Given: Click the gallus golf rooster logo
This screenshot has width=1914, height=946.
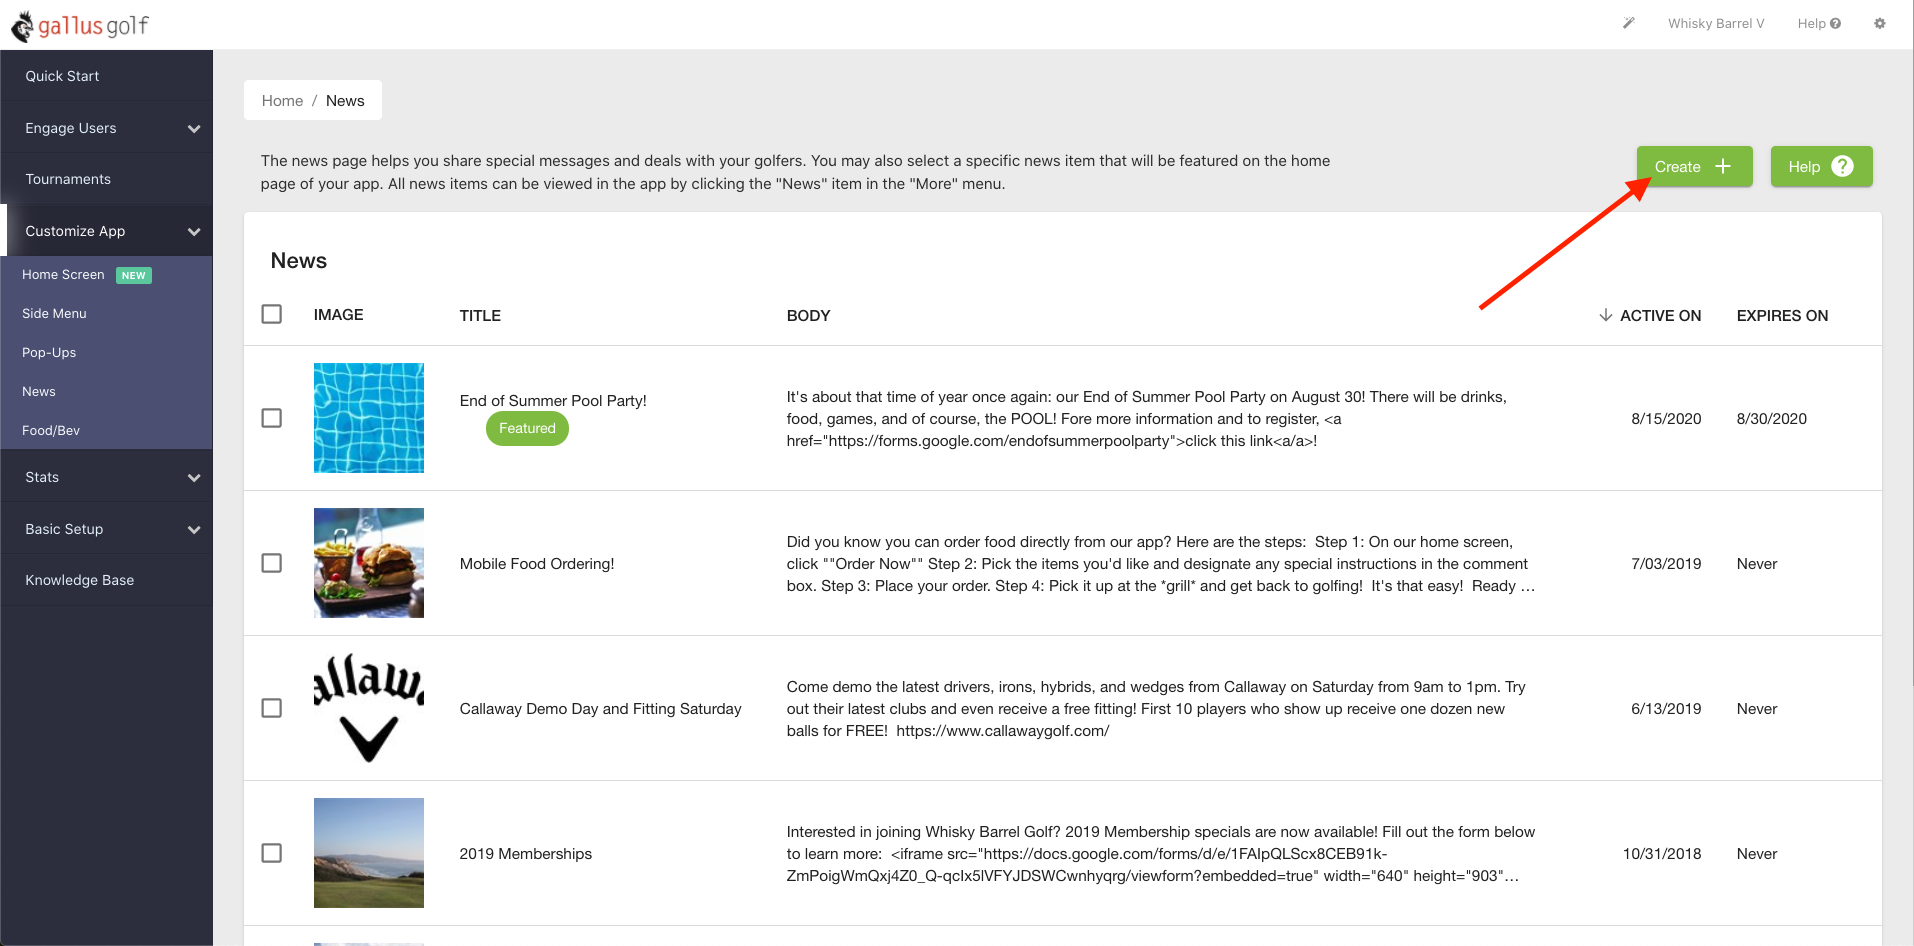Looking at the screenshot, I should pos(22,26).
